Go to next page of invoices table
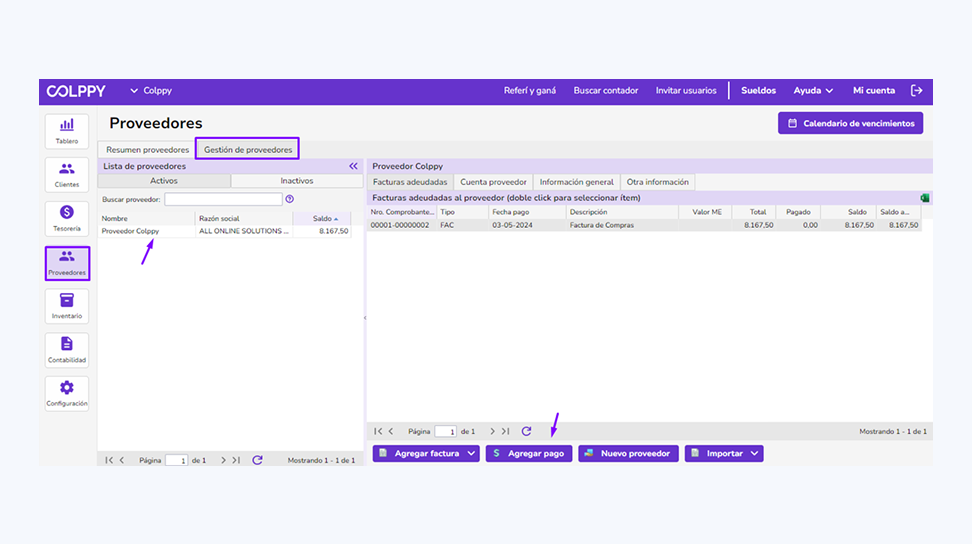Image resolution: width=972 pixels, height=544 pixels. (x=492, y=431)
